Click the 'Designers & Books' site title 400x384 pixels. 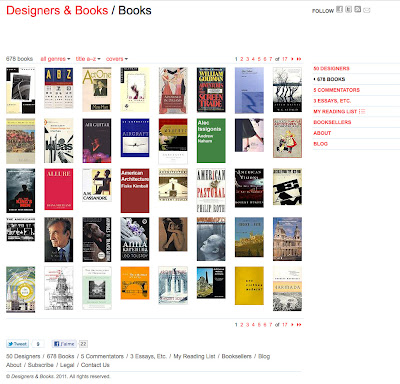57,10
